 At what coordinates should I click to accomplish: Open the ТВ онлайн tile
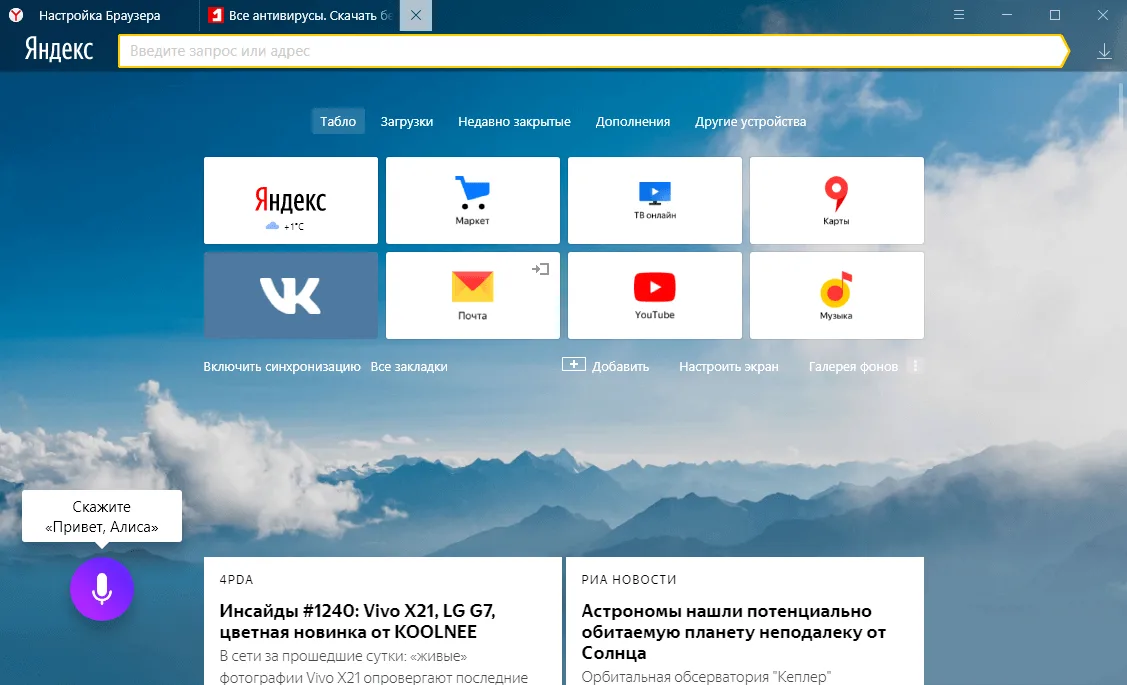click(655, 201)
